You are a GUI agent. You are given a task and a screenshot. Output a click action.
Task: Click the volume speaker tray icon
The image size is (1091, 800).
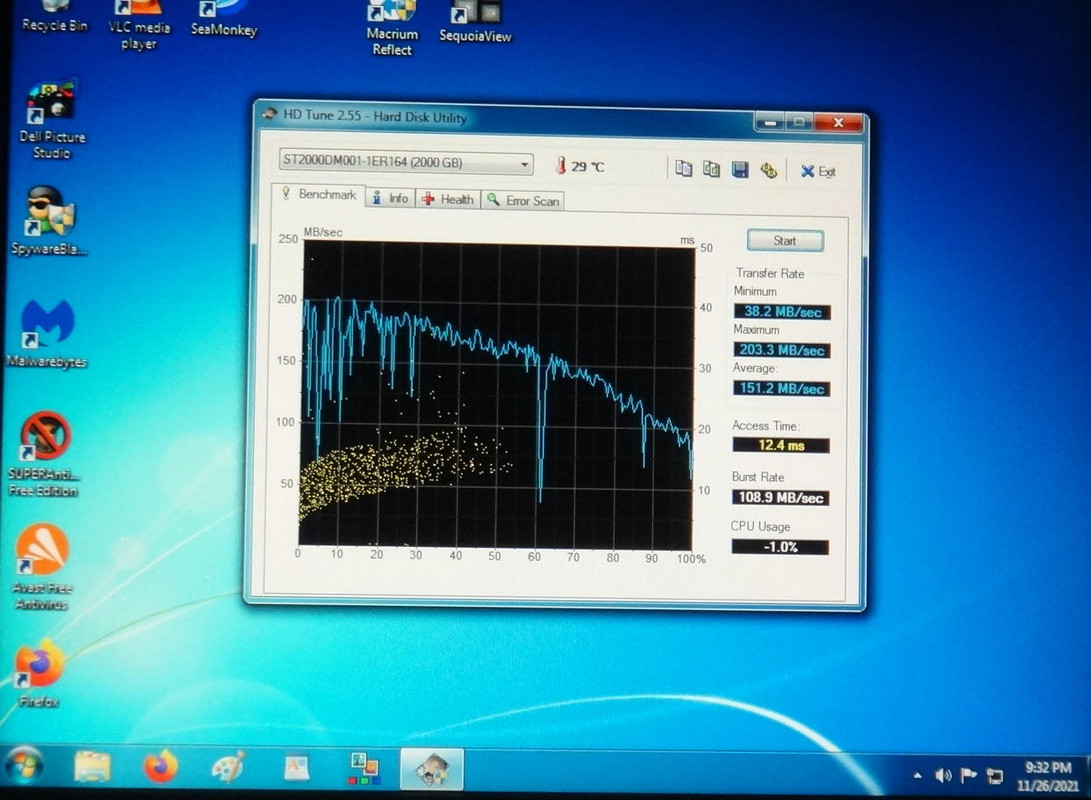coord(943,775)
